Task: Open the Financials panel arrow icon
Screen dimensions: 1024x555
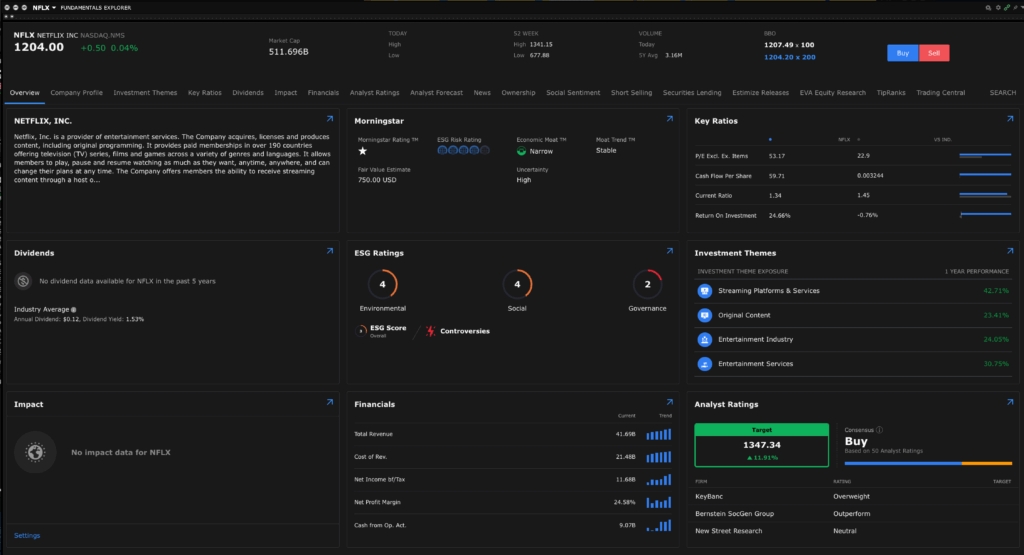Action: pos(669,403)
